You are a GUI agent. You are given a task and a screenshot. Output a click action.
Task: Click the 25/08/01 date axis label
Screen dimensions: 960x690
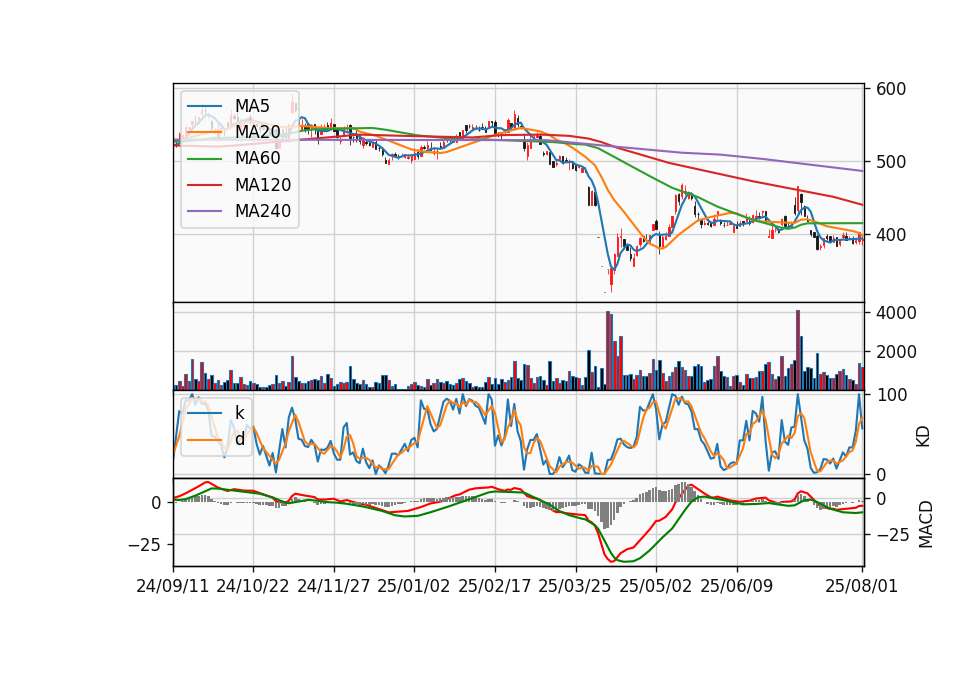[x=861, y=586]
